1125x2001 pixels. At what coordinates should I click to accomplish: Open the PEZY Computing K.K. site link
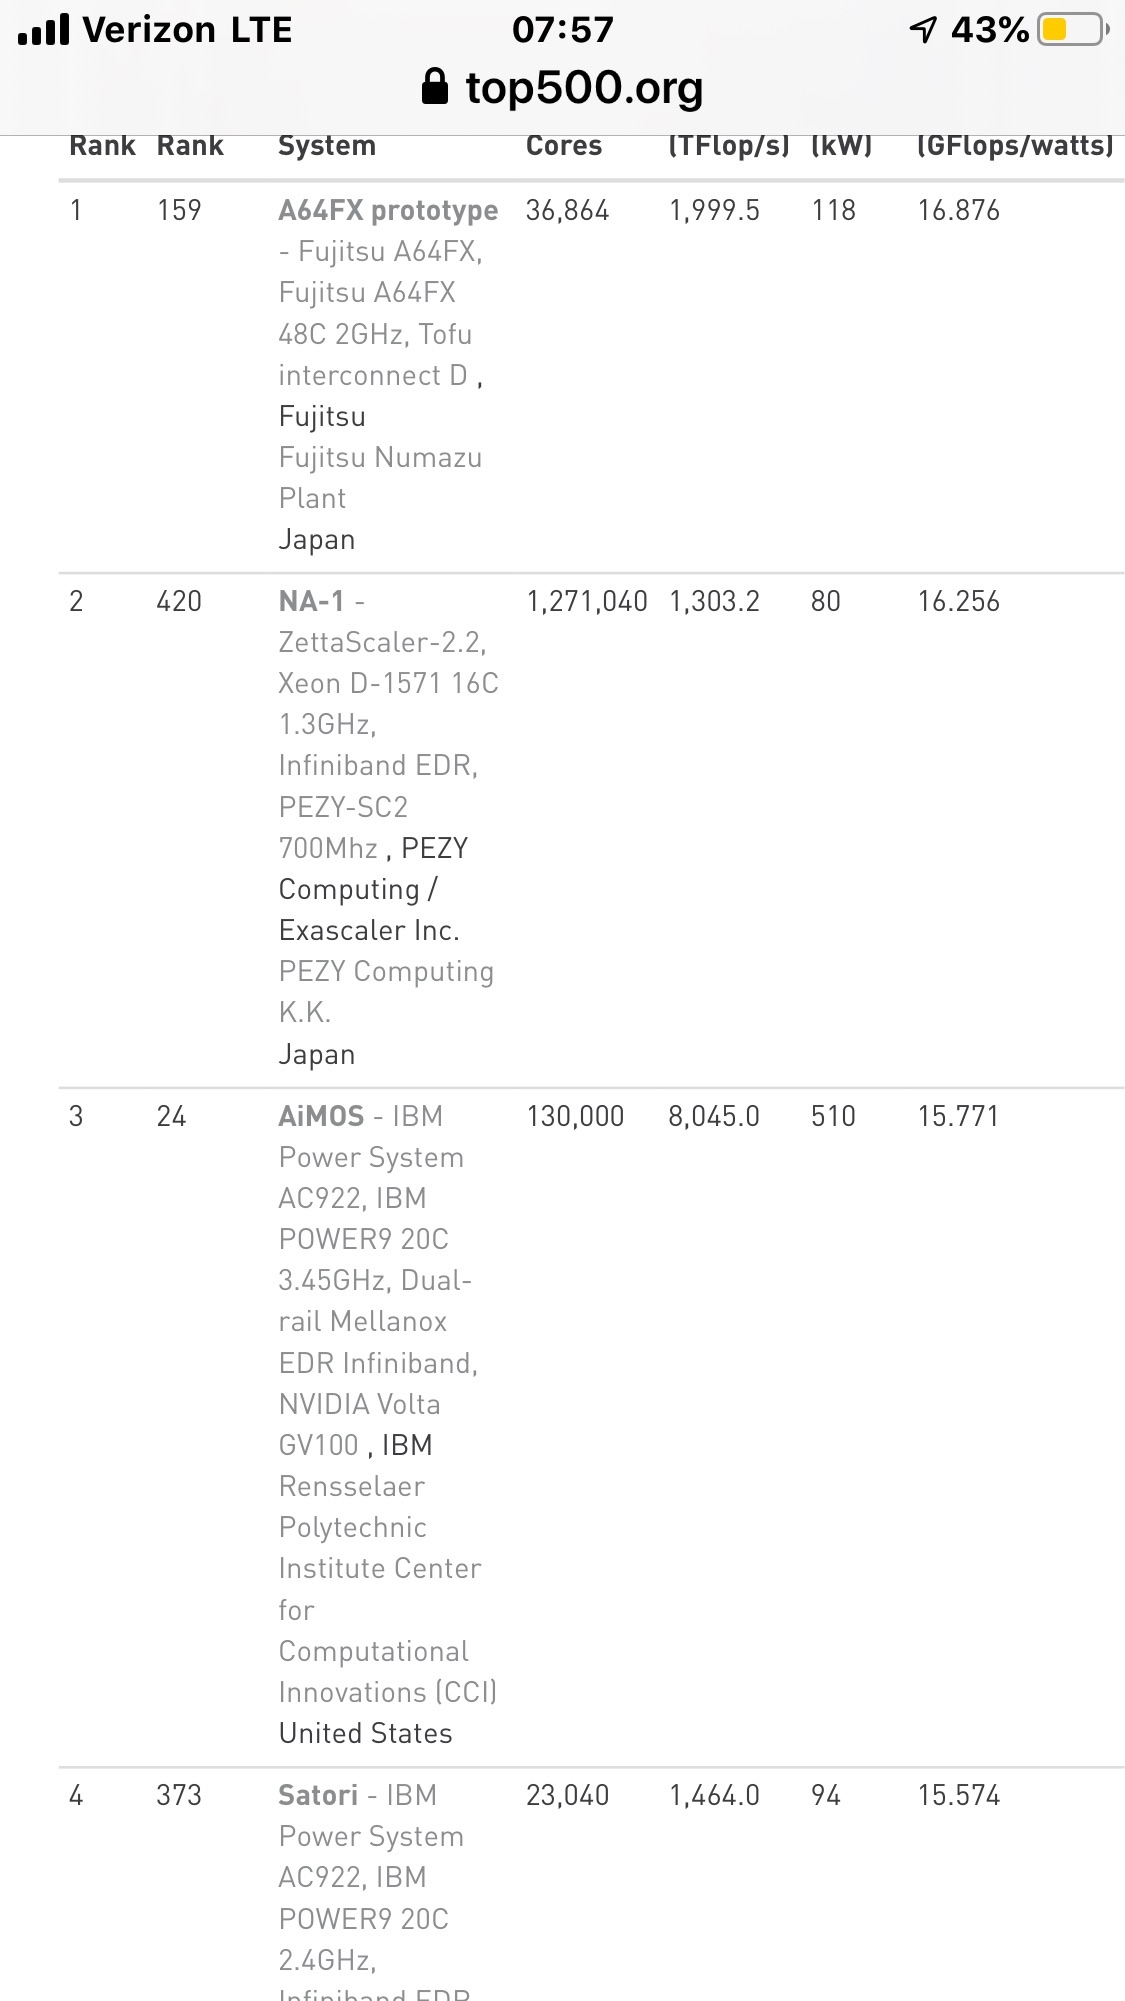point(386,991)
